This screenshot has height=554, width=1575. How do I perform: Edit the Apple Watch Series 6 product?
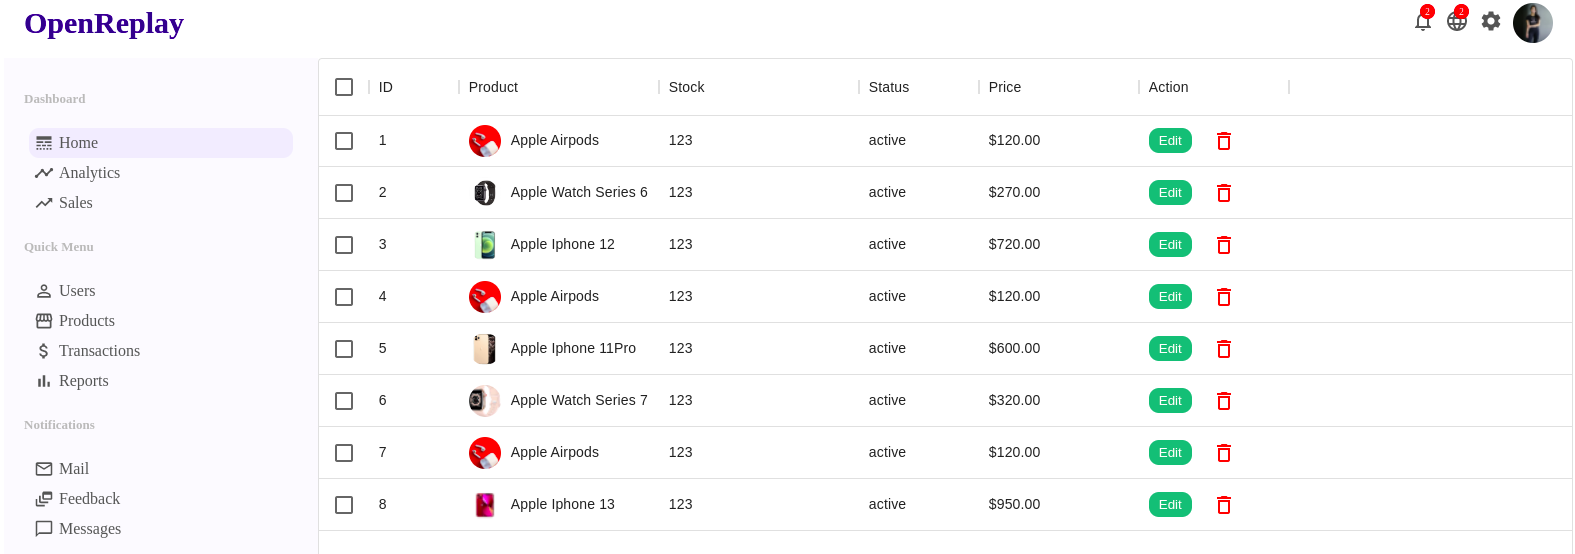(x=1170, y=193)
